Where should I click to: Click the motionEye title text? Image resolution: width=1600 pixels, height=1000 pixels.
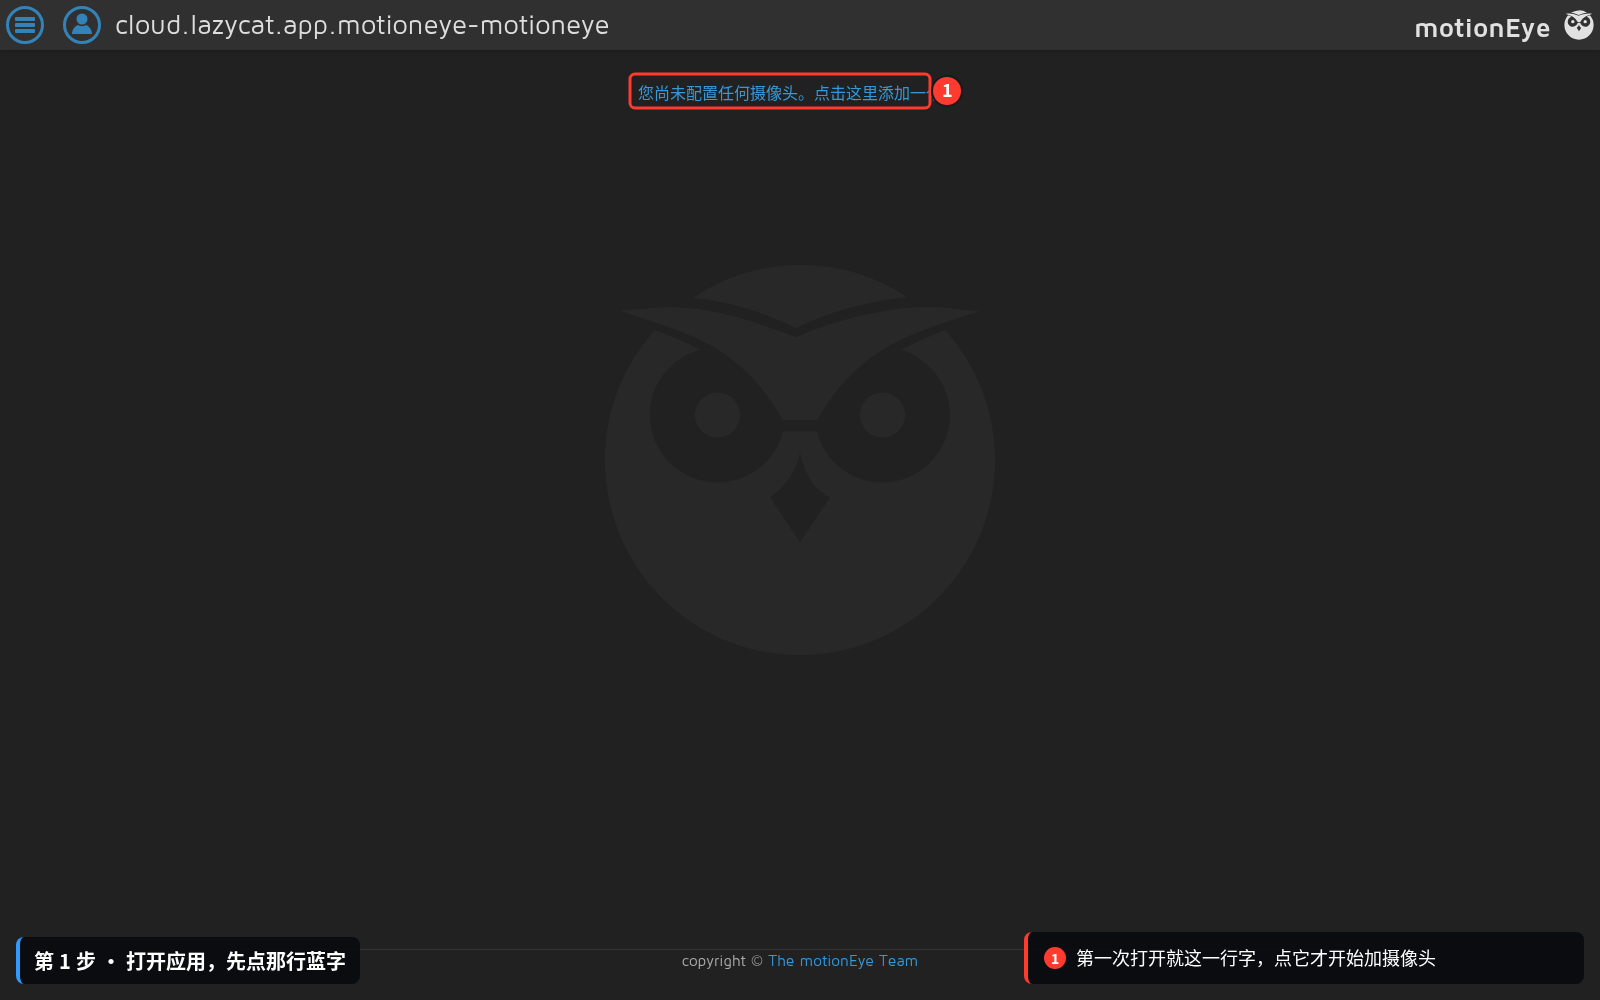point(1482,28)
